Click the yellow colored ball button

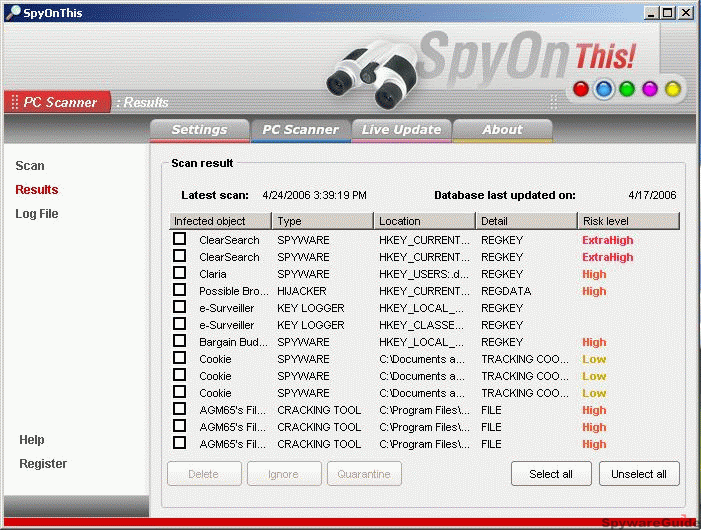672,89
